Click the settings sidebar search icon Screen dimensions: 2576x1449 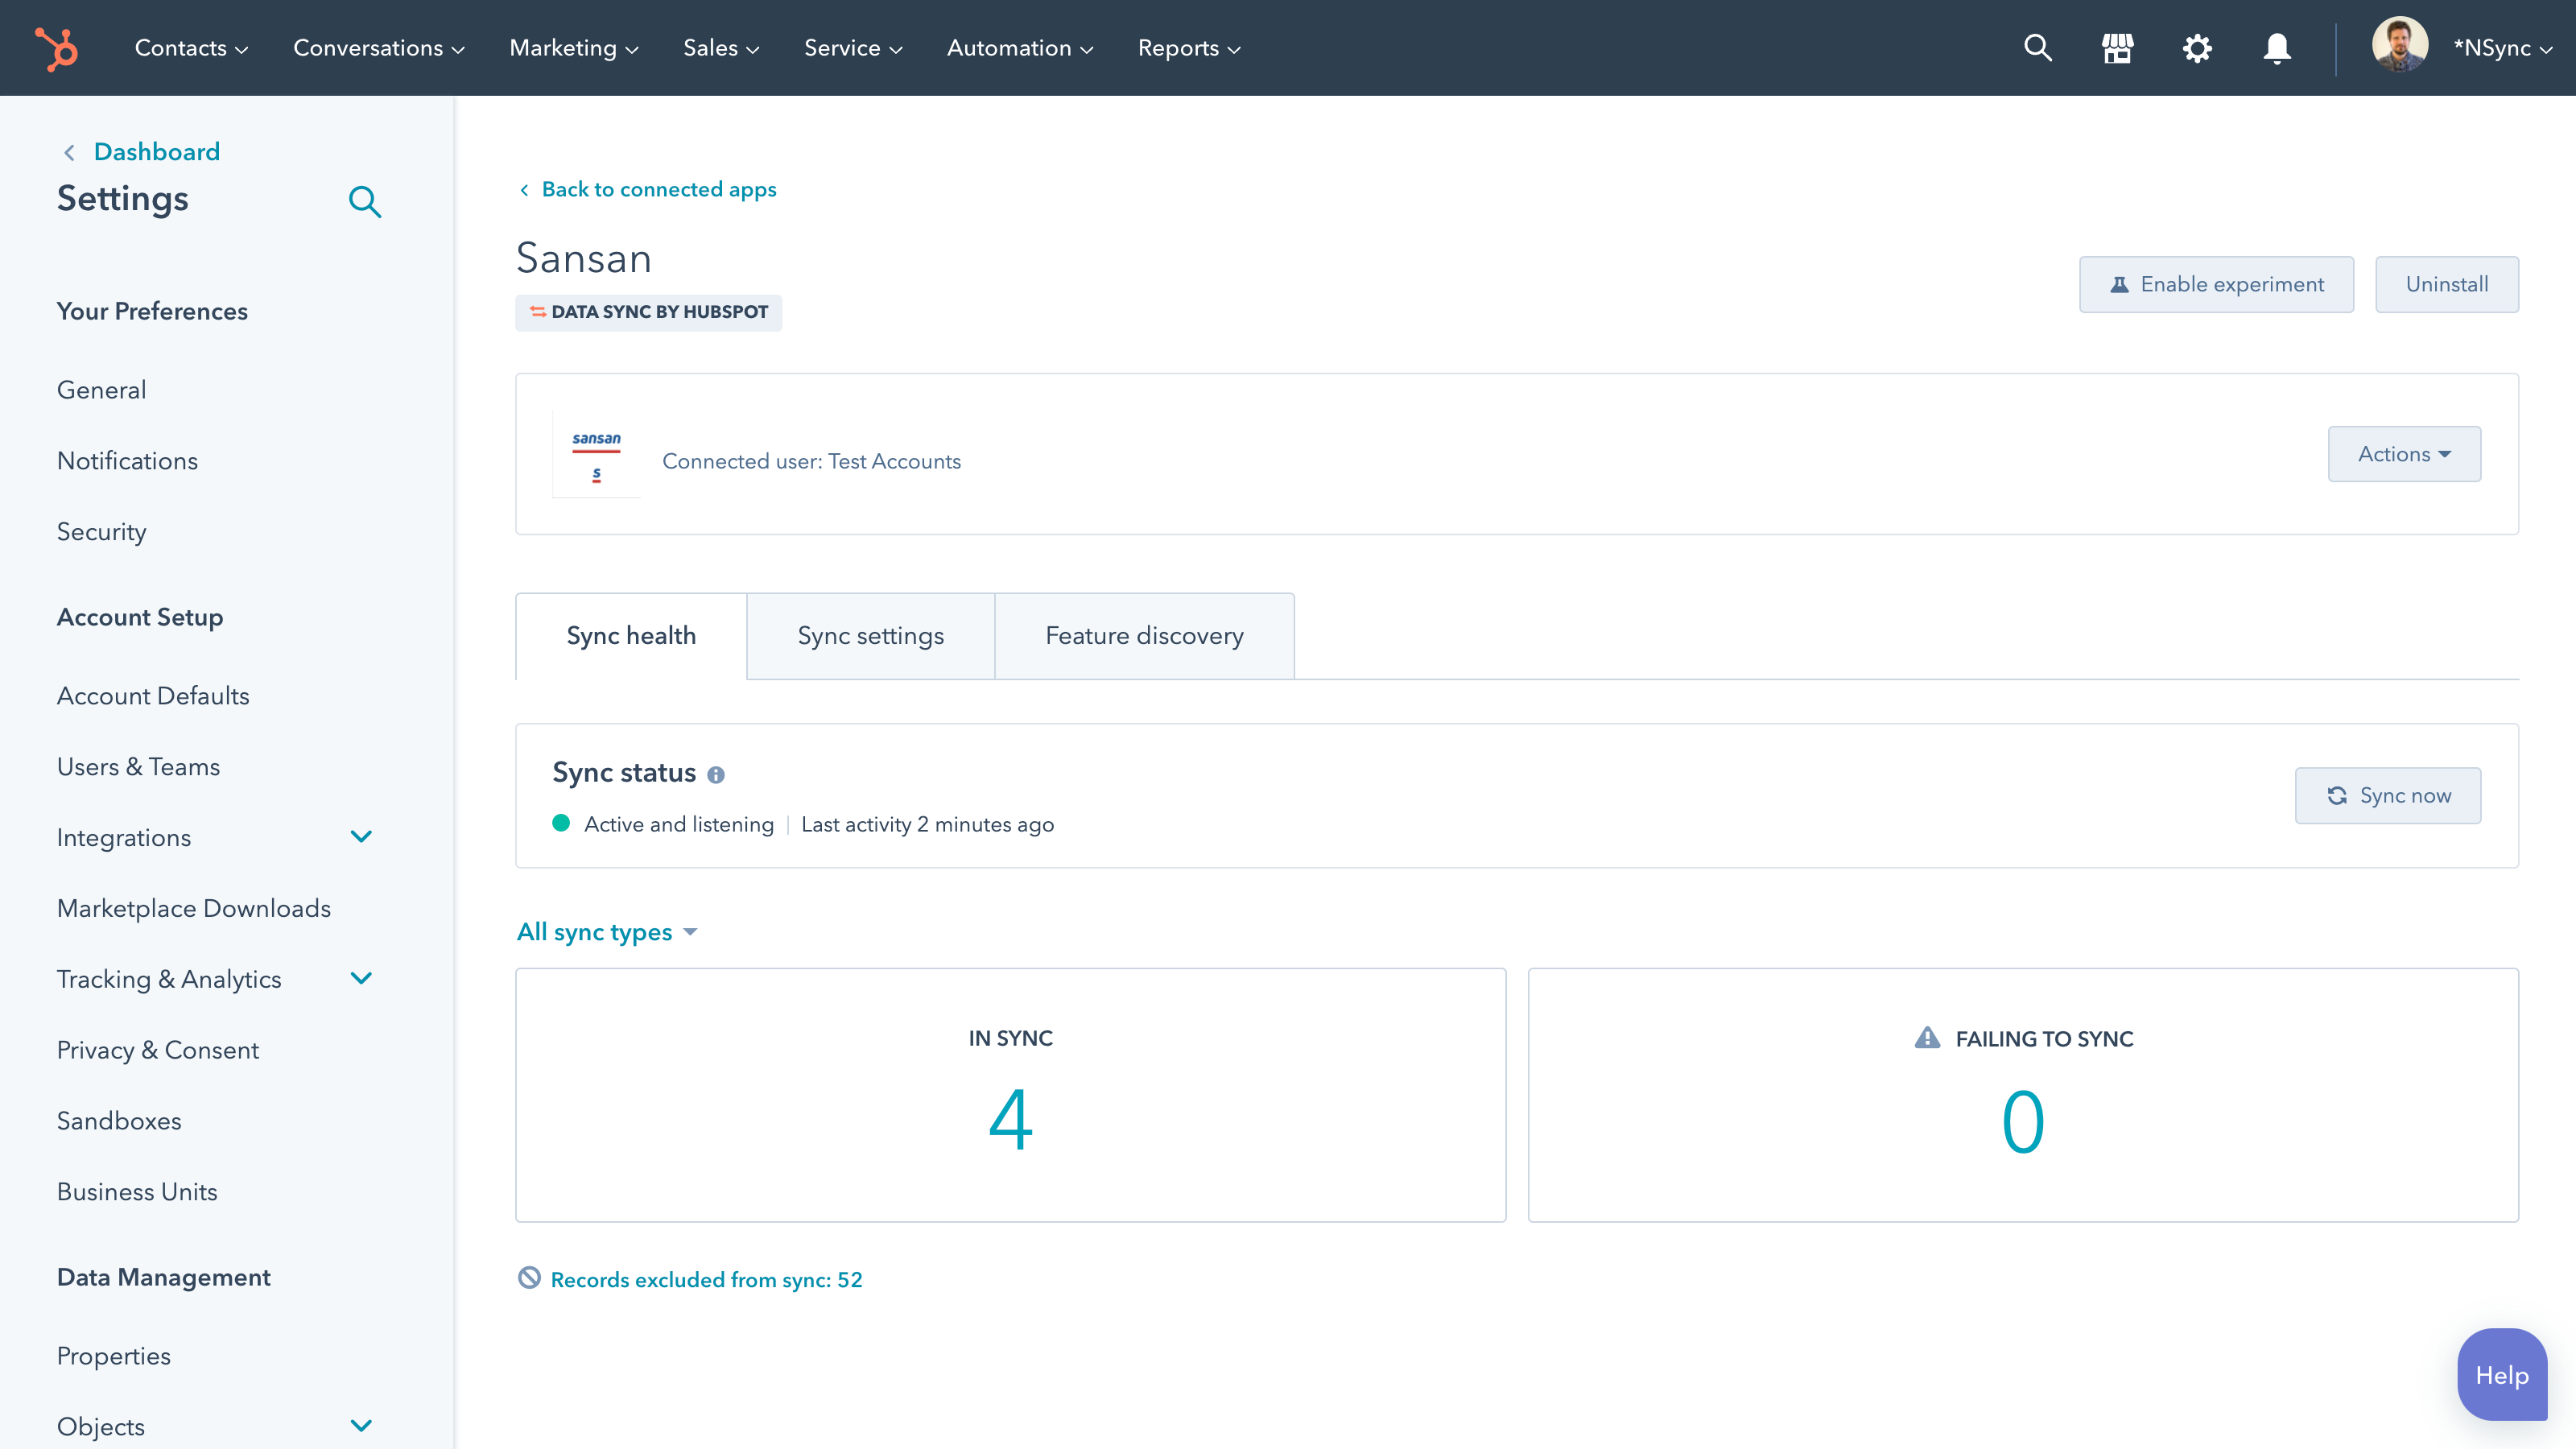coord(364,201)
